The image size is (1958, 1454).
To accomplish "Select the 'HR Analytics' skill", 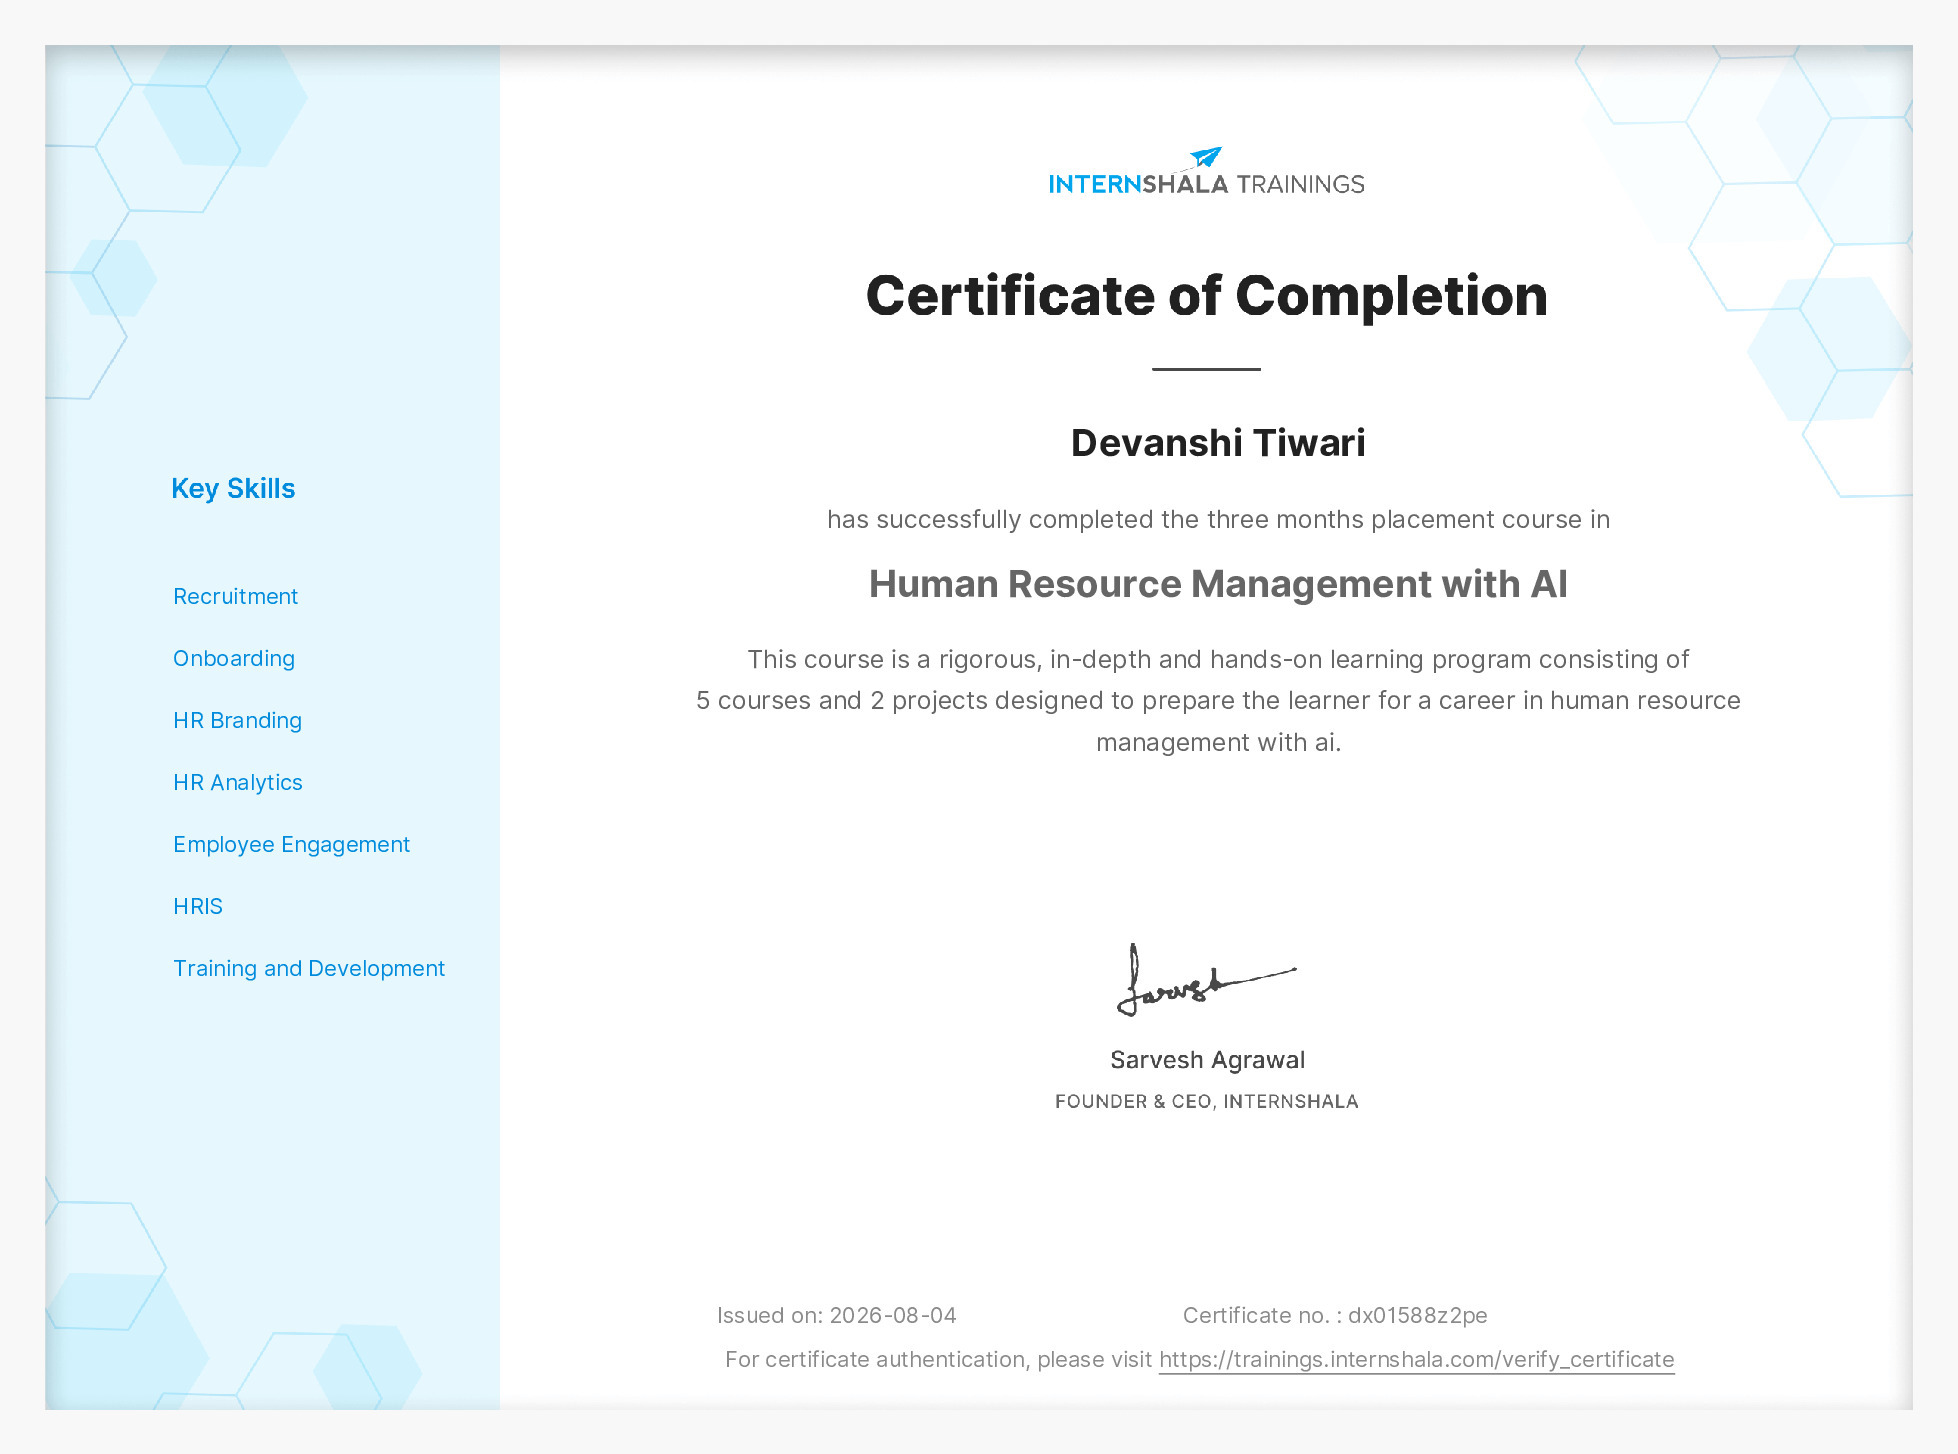I will coord(238,782).
